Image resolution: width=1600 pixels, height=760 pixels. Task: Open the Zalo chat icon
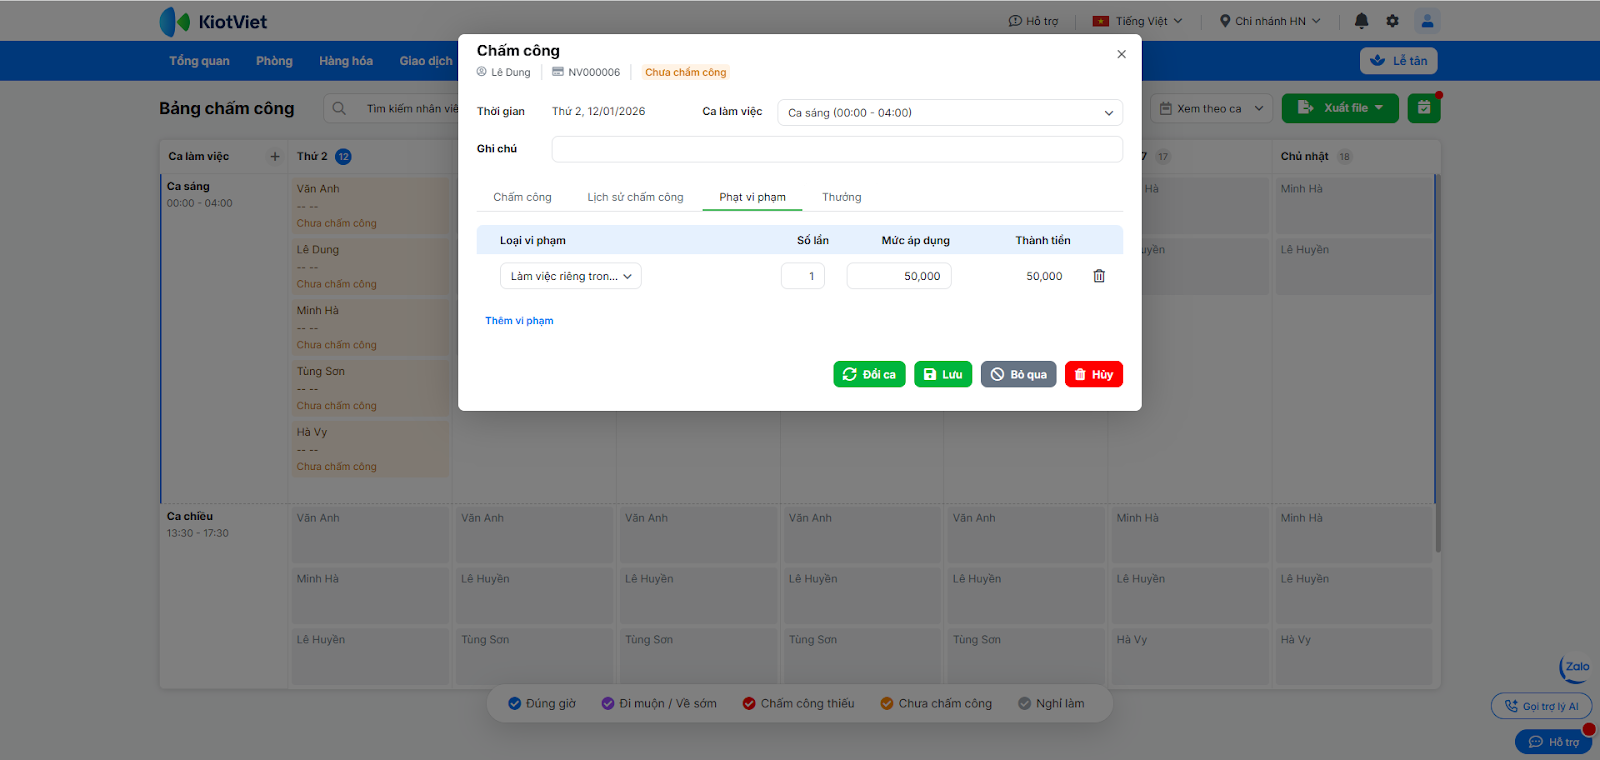(1575, 669)
